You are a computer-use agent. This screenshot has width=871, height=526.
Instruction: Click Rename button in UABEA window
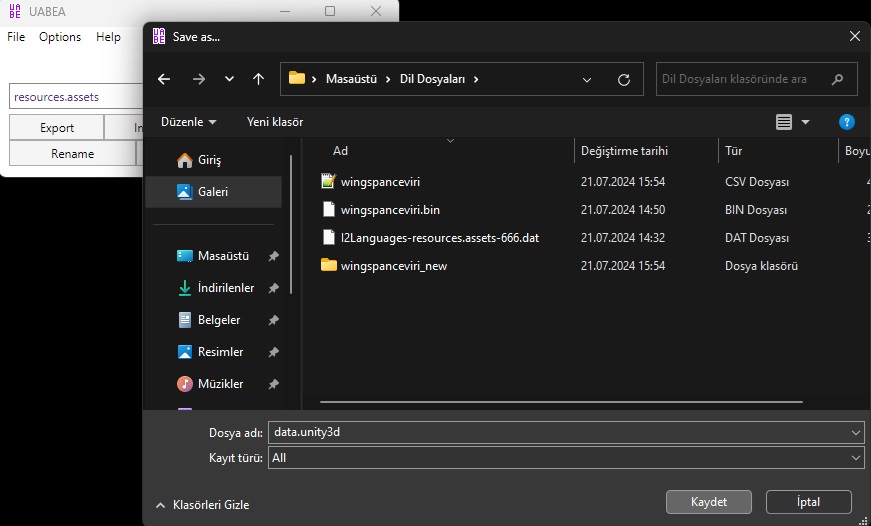coord(72,154)
